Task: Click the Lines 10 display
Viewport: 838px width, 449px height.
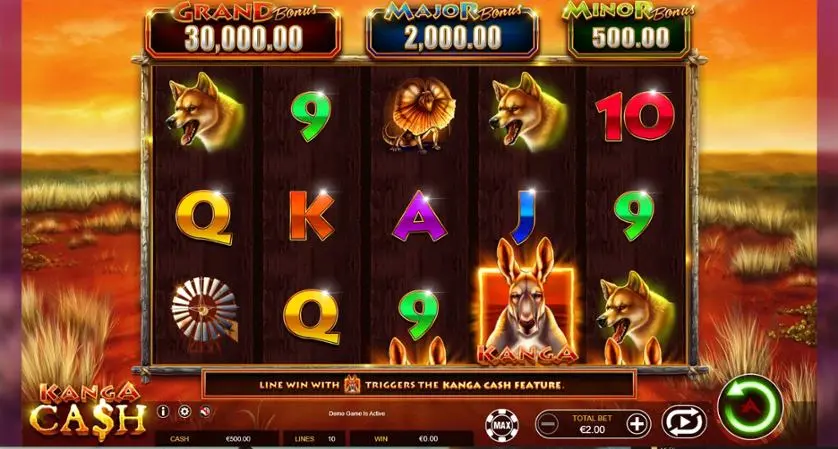Action: [314, 439]
